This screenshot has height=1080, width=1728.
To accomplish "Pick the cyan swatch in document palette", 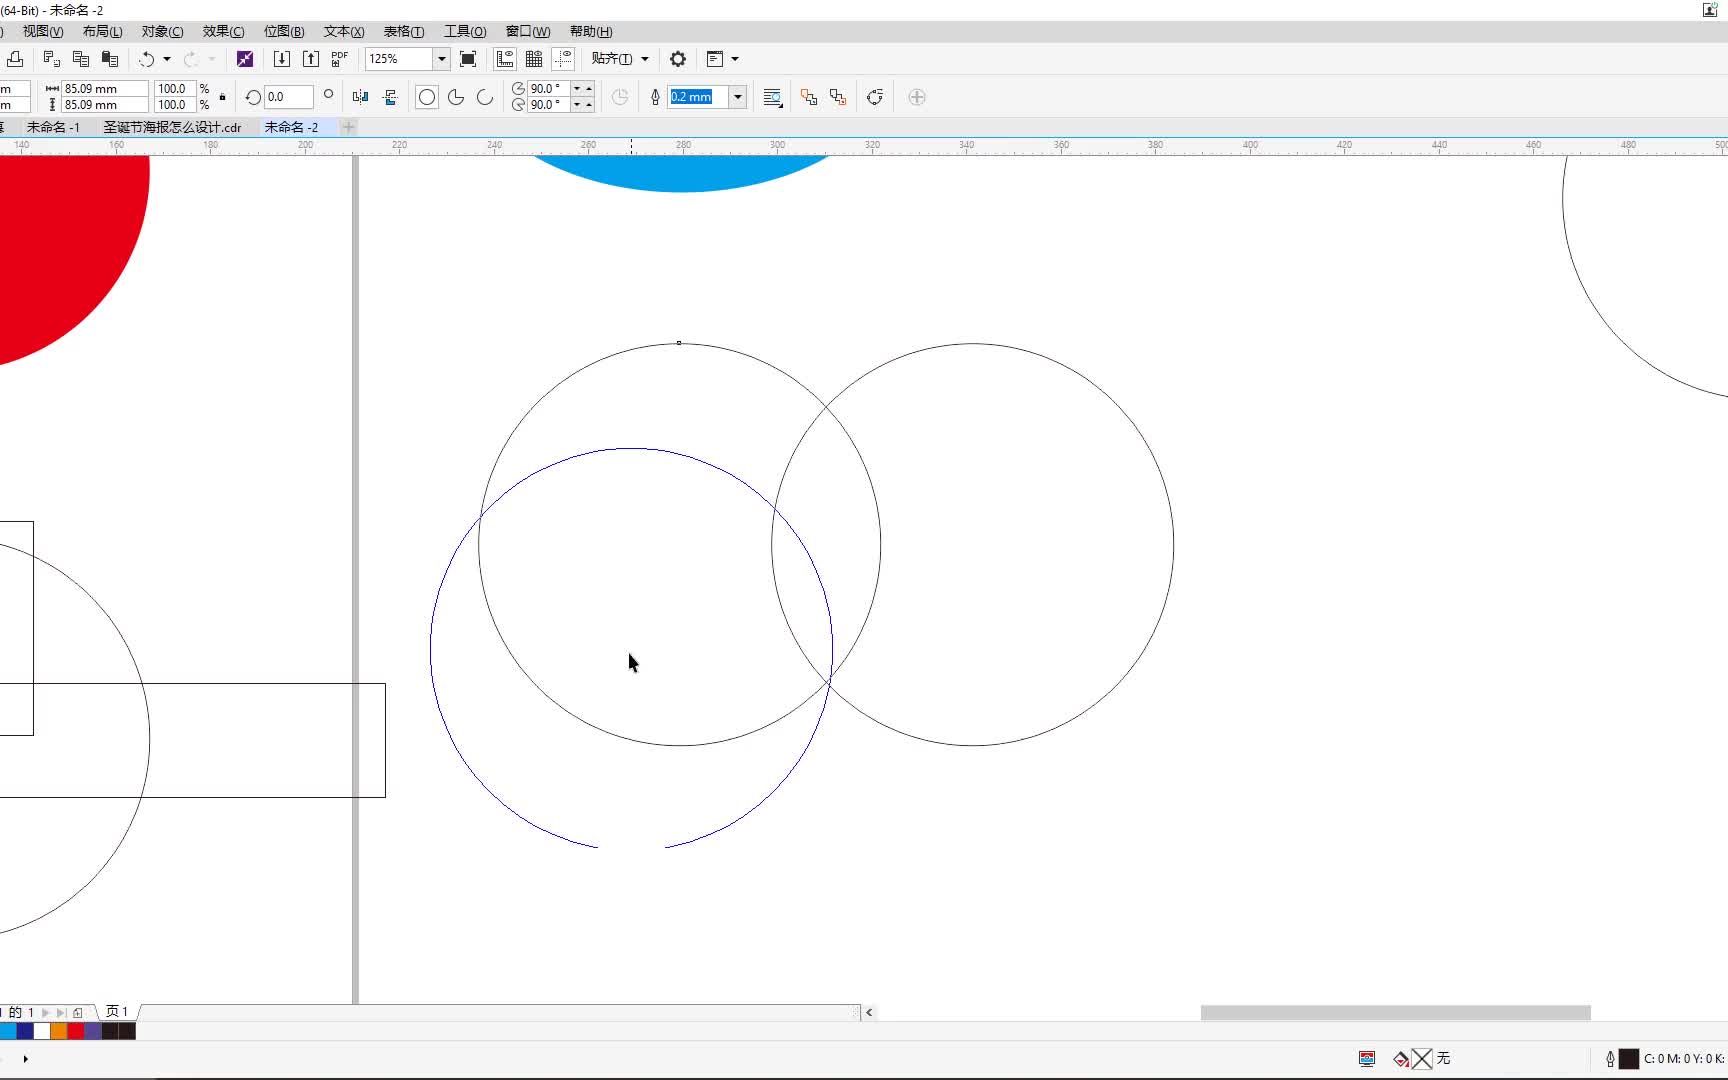I will pyautogui.click(x=8, y=1031).
